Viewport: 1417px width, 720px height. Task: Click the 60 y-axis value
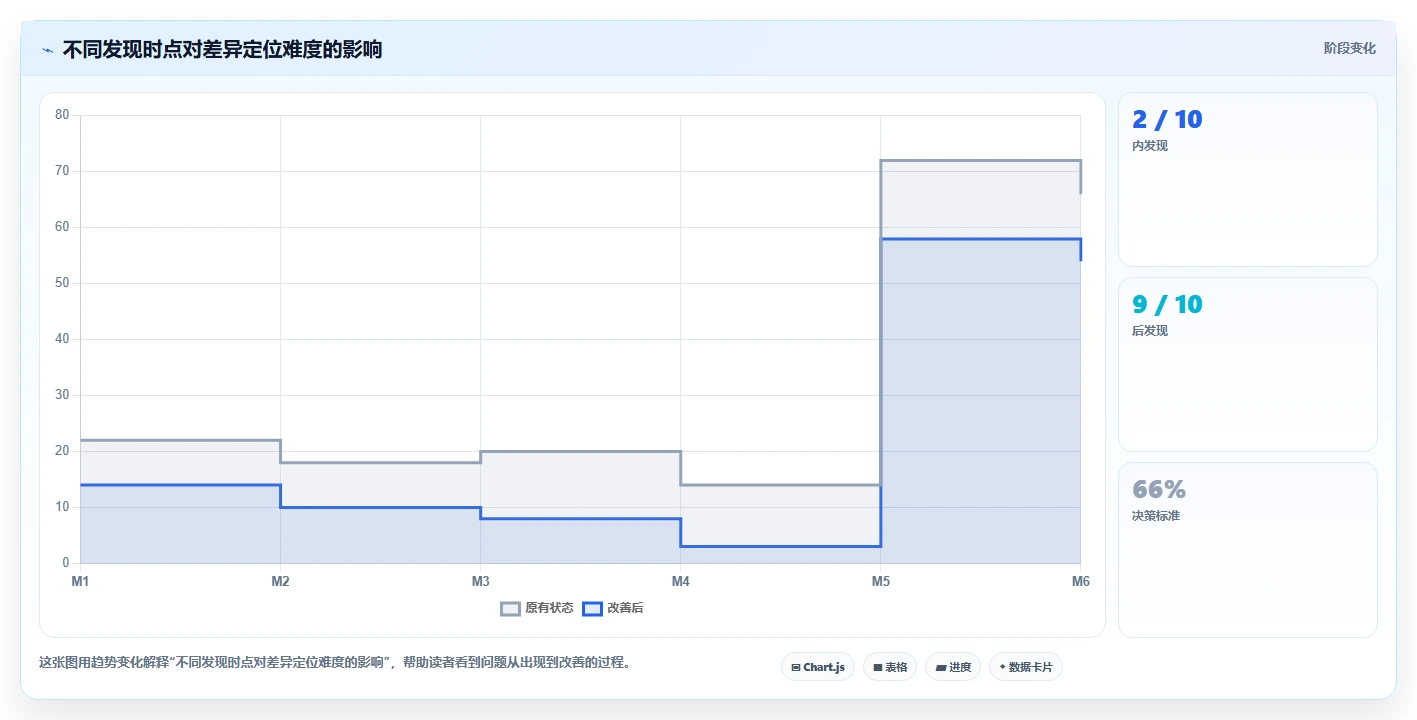click(62, 227)
